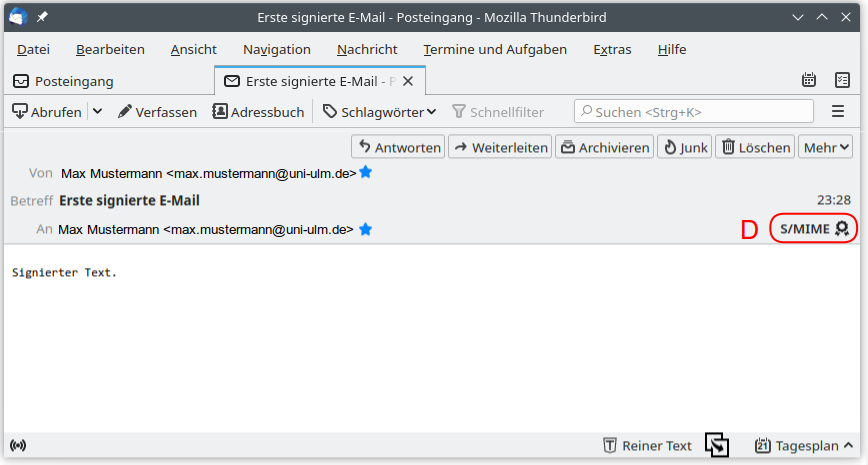Toggle star next to Von sender address
This screenshot has width=868, height=465.
tap(365, 173)
